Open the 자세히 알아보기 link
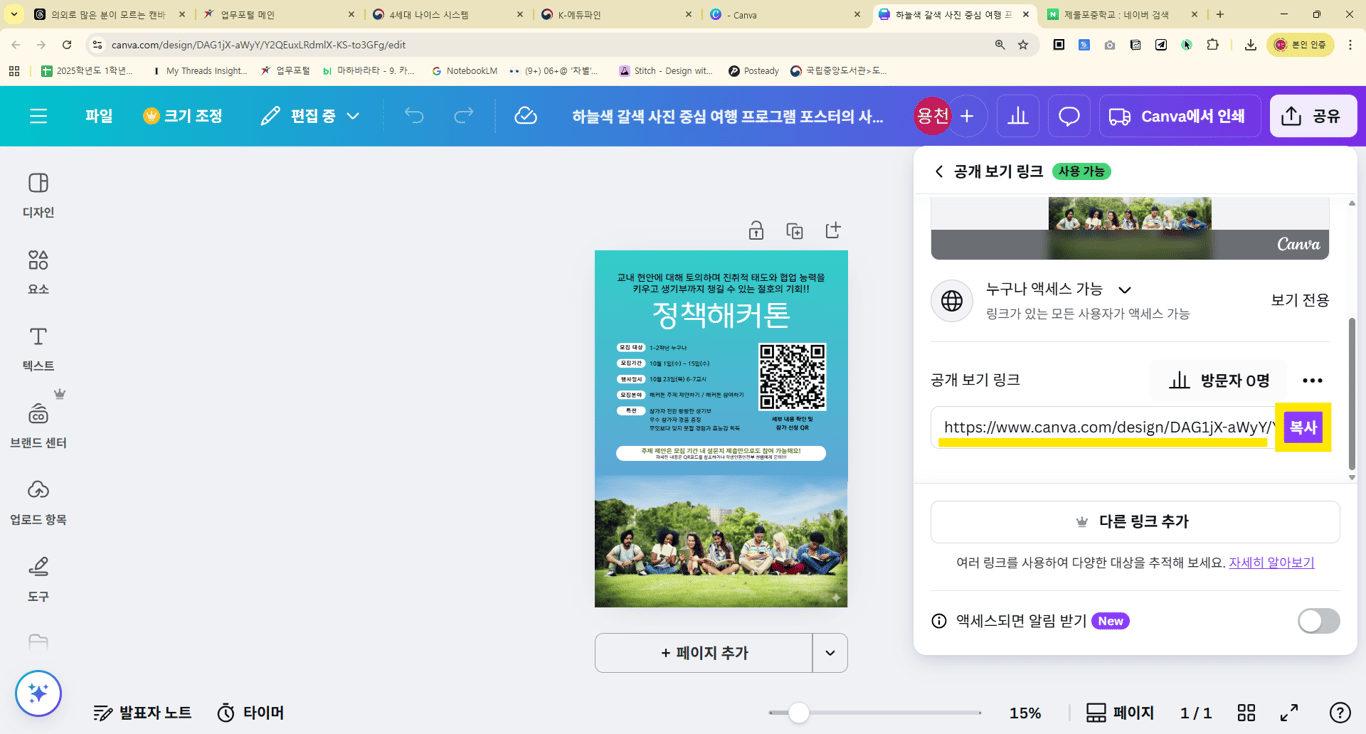Image resolution: width=1366 pixels, height=734 pixels. (1271, 562)
